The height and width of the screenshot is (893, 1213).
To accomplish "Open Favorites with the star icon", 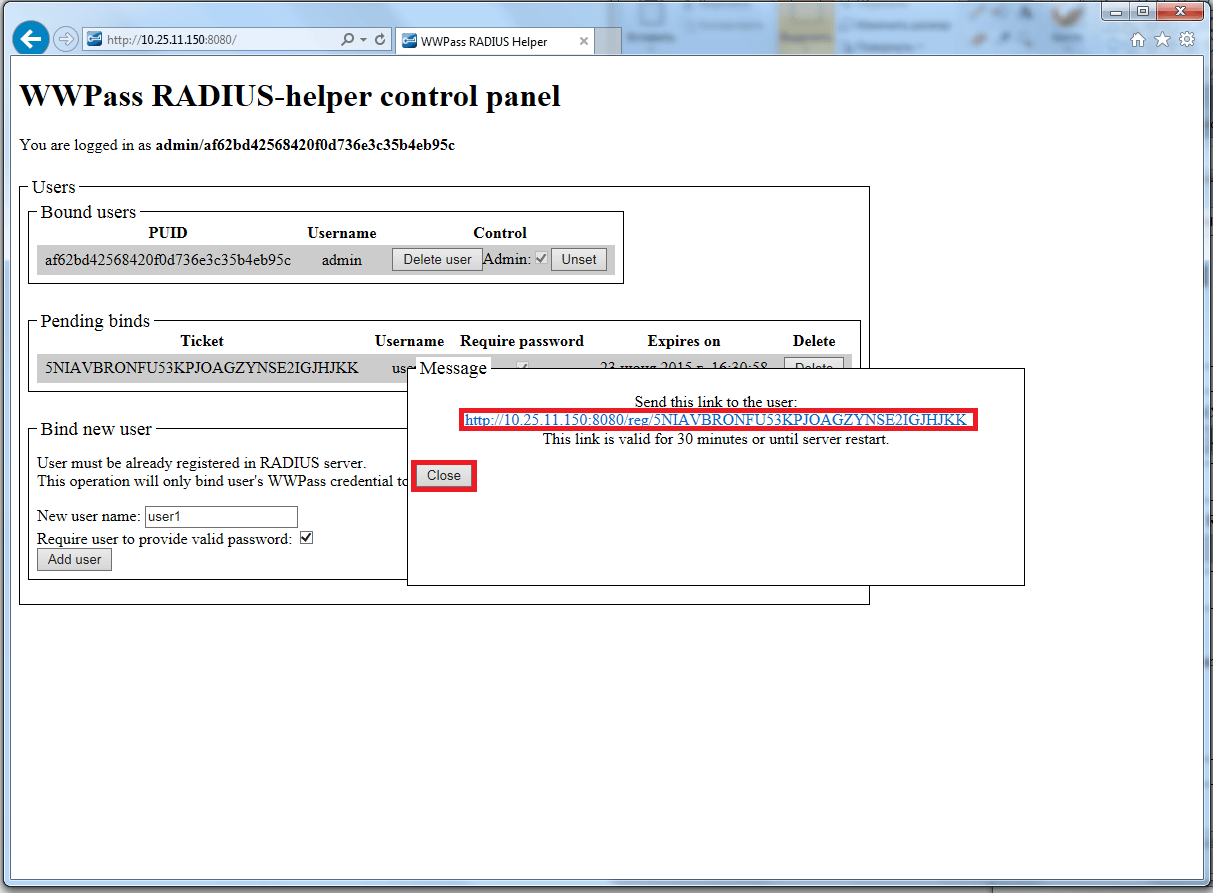I will pyautogui.click(x=1162, y=40).
